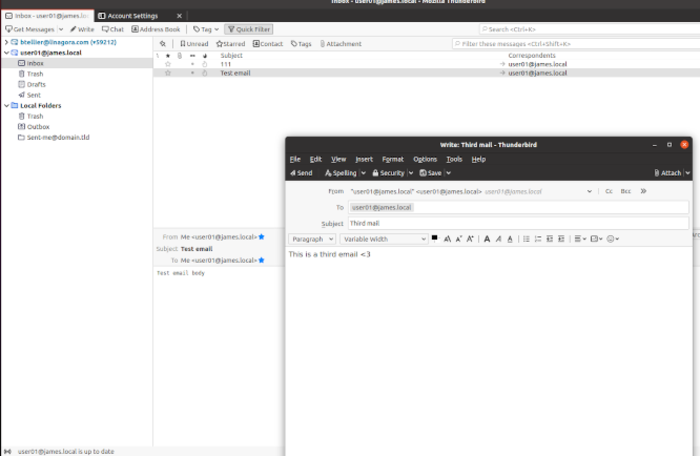Star the message with subject 111
The width and height of the screenshot is (700, 456).
pos(168,64)
